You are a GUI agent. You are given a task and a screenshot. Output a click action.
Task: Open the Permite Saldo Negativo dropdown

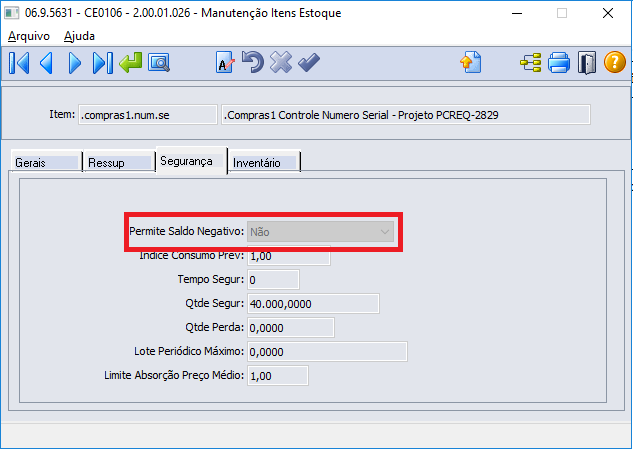(x=321, y=232)
